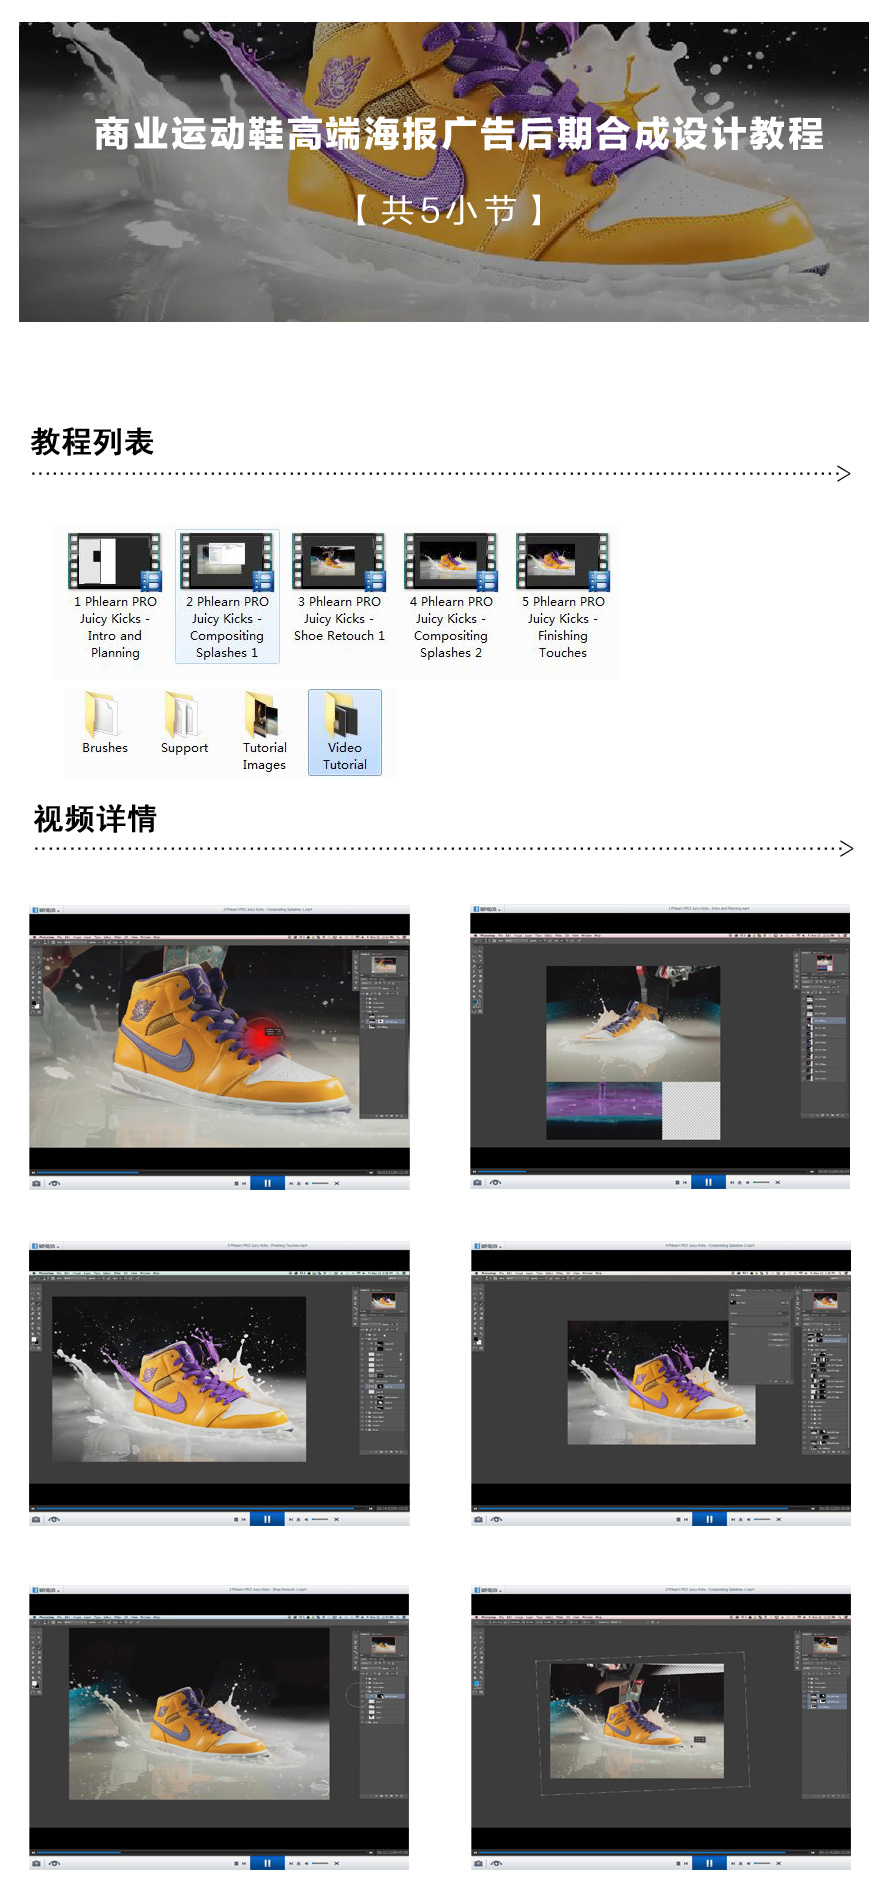Click the "3 Phlearn PRO Juicy Kicks - Shoe Retouch 1" file name
This screenshot has height=1900, width=890.
(339, 618)
